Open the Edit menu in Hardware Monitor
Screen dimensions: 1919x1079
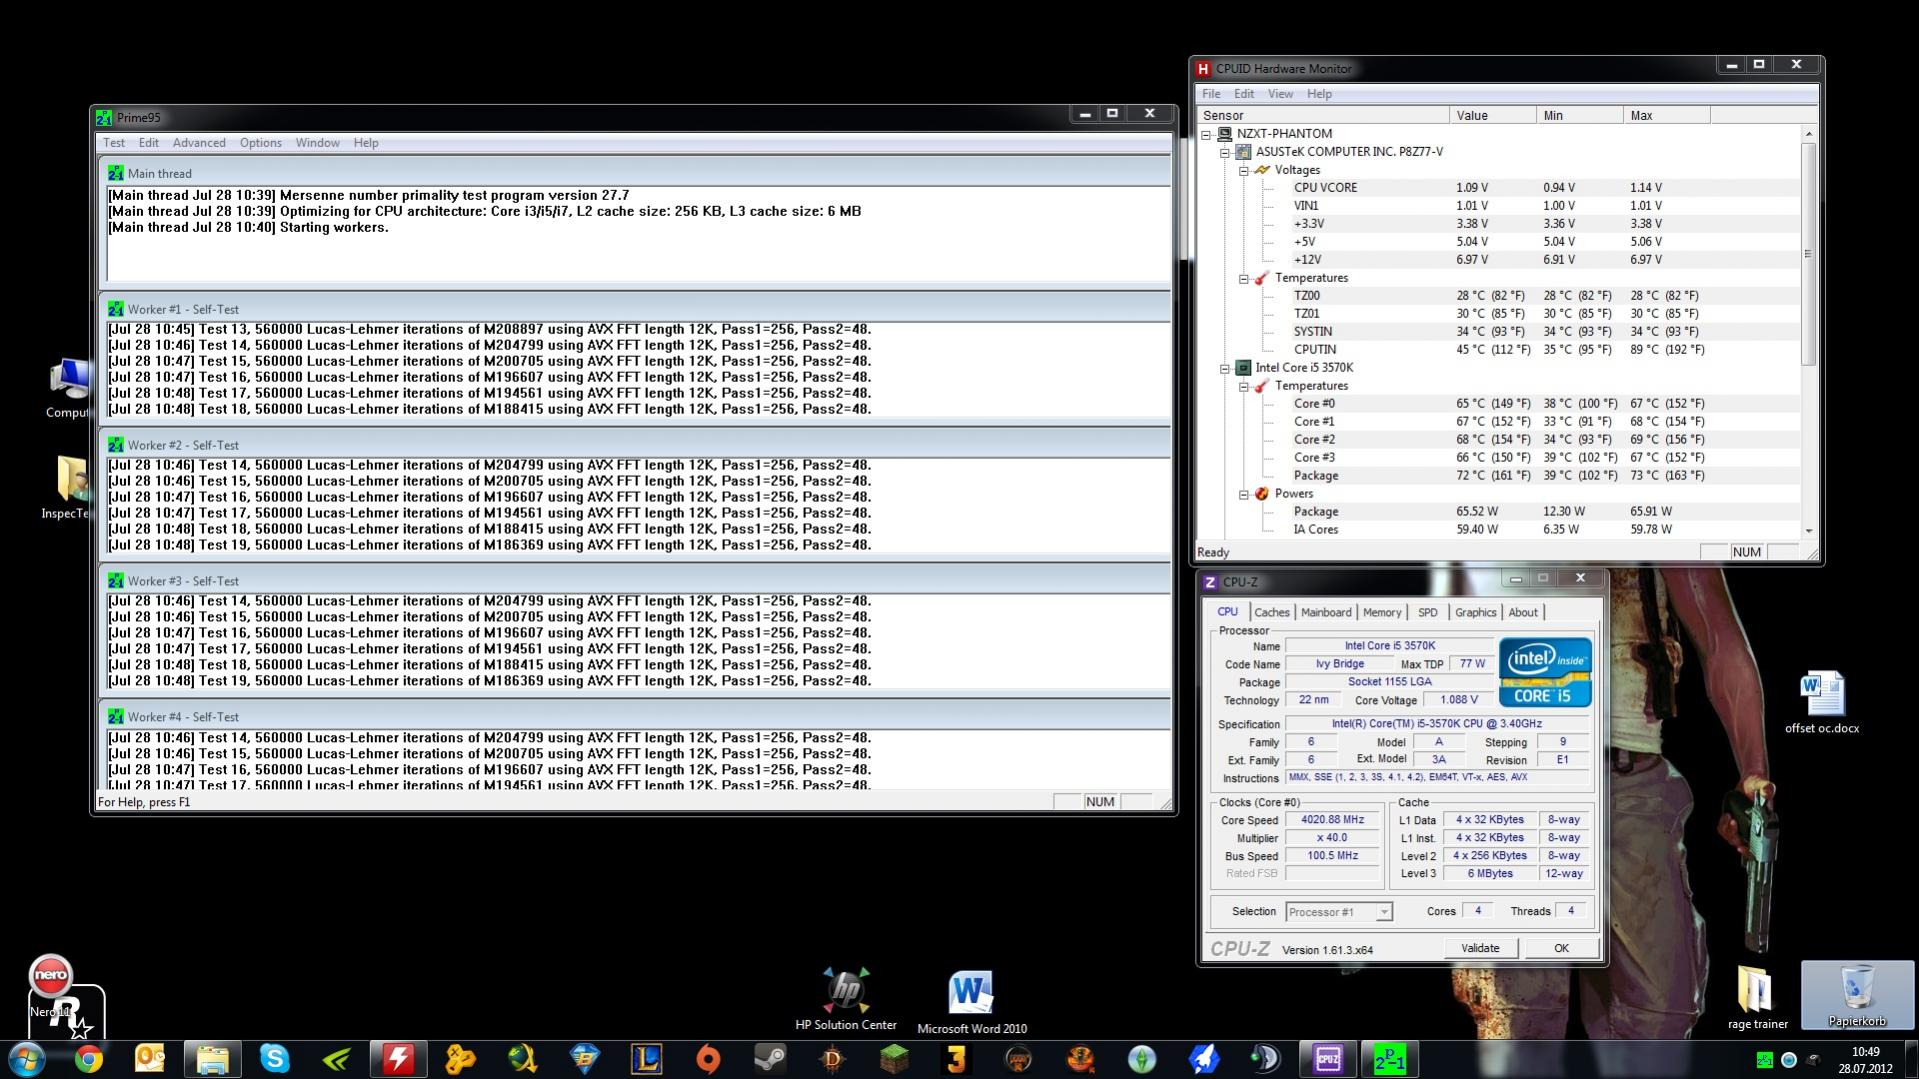tap(1244, 94)
